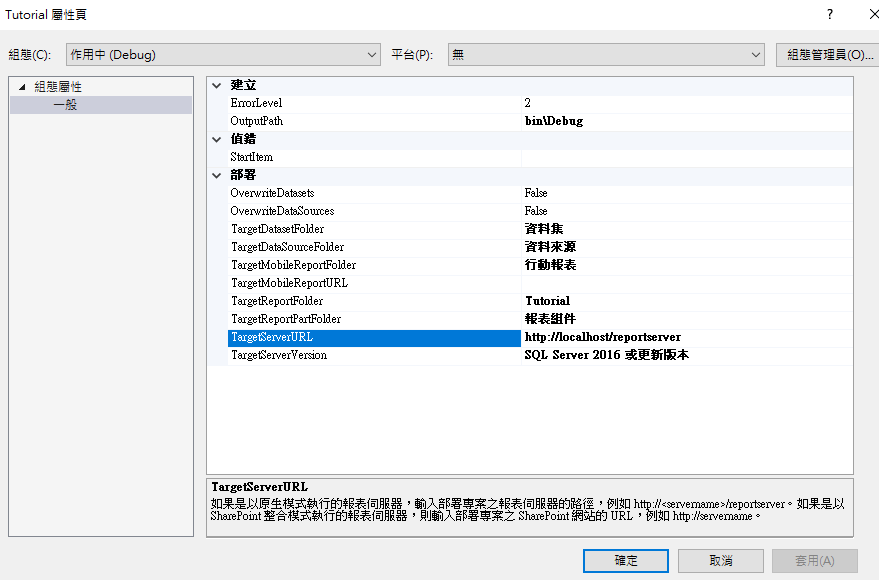Open the 平台 platform dropdown

tap(606, 54)
